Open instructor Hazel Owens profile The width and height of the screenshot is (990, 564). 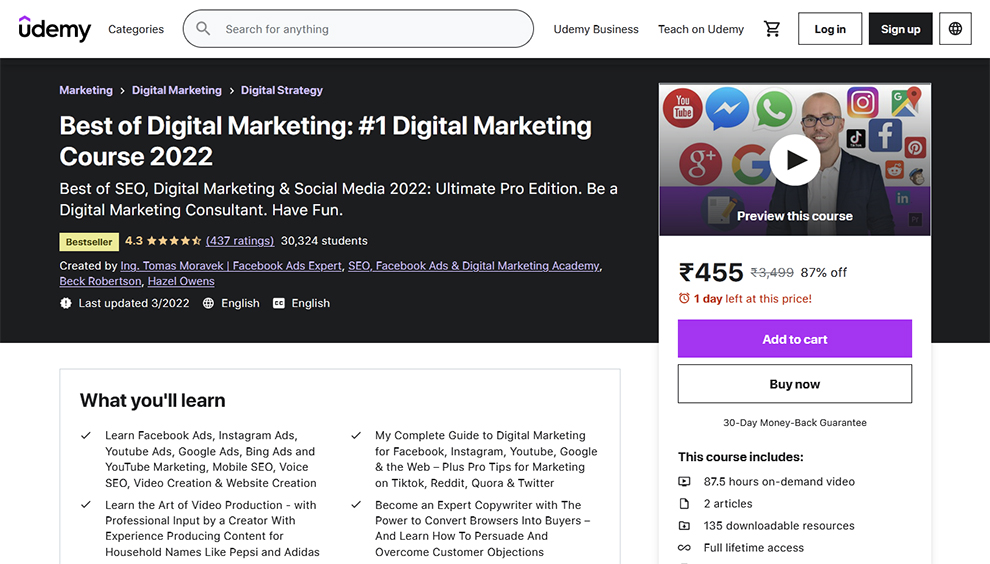(x=181, y=281)
